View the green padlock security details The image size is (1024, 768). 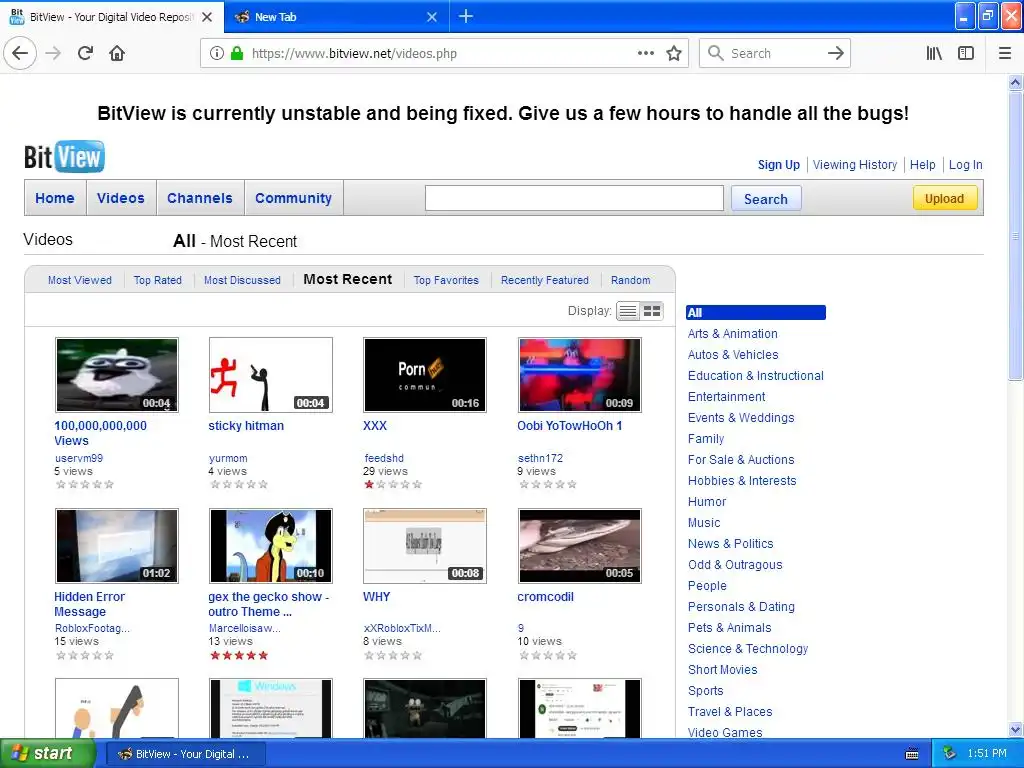[x=236, y=53]
